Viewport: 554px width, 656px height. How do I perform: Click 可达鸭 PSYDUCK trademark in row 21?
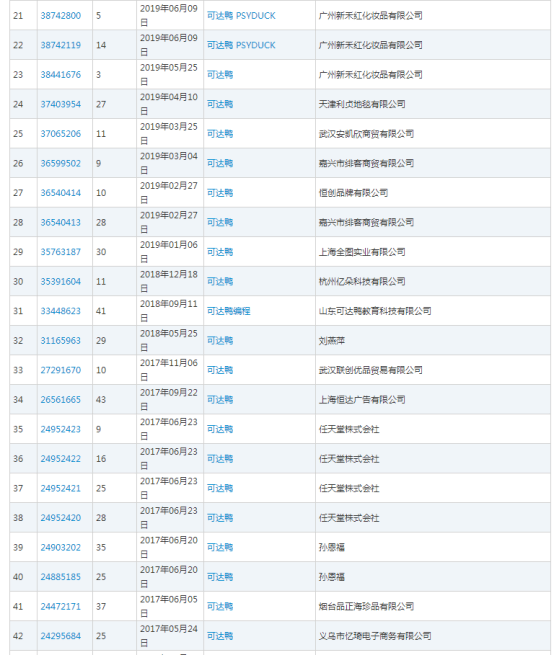point(241,16)
